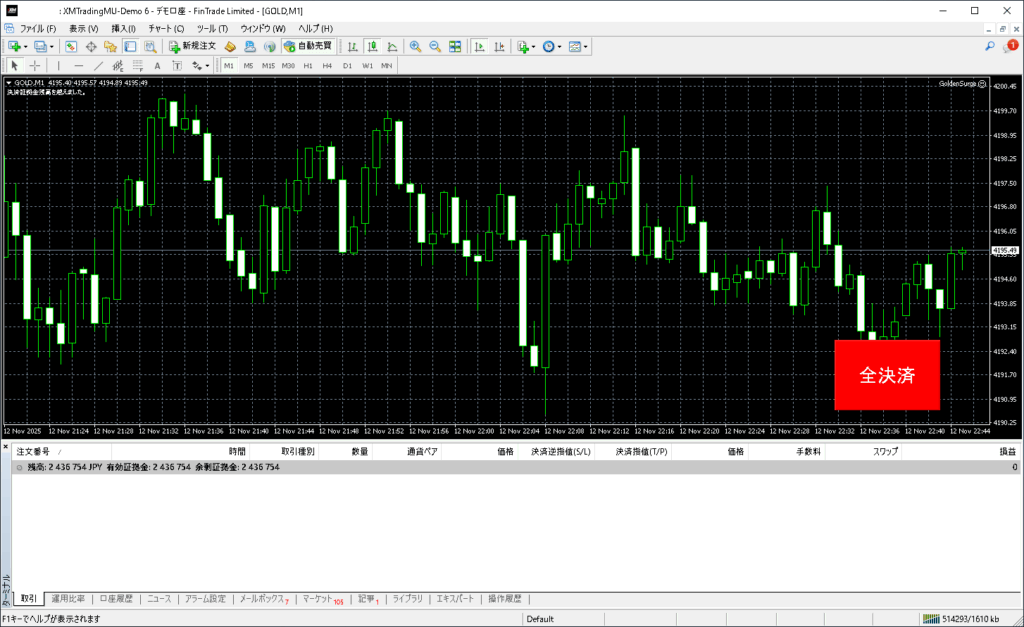The width and height of the screenshot is (1024, 627).
Task: Expand the profiles dropdown arrow
Action: point(51,47)
